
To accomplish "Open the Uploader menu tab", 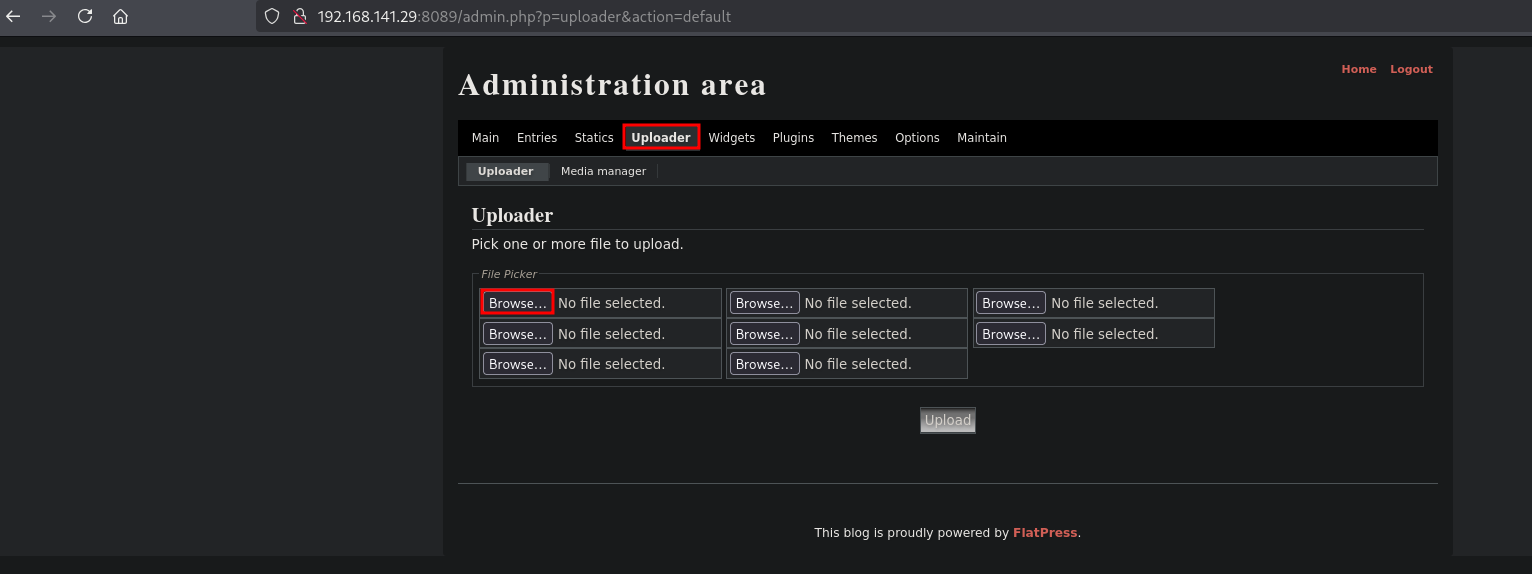I will 660,138.
